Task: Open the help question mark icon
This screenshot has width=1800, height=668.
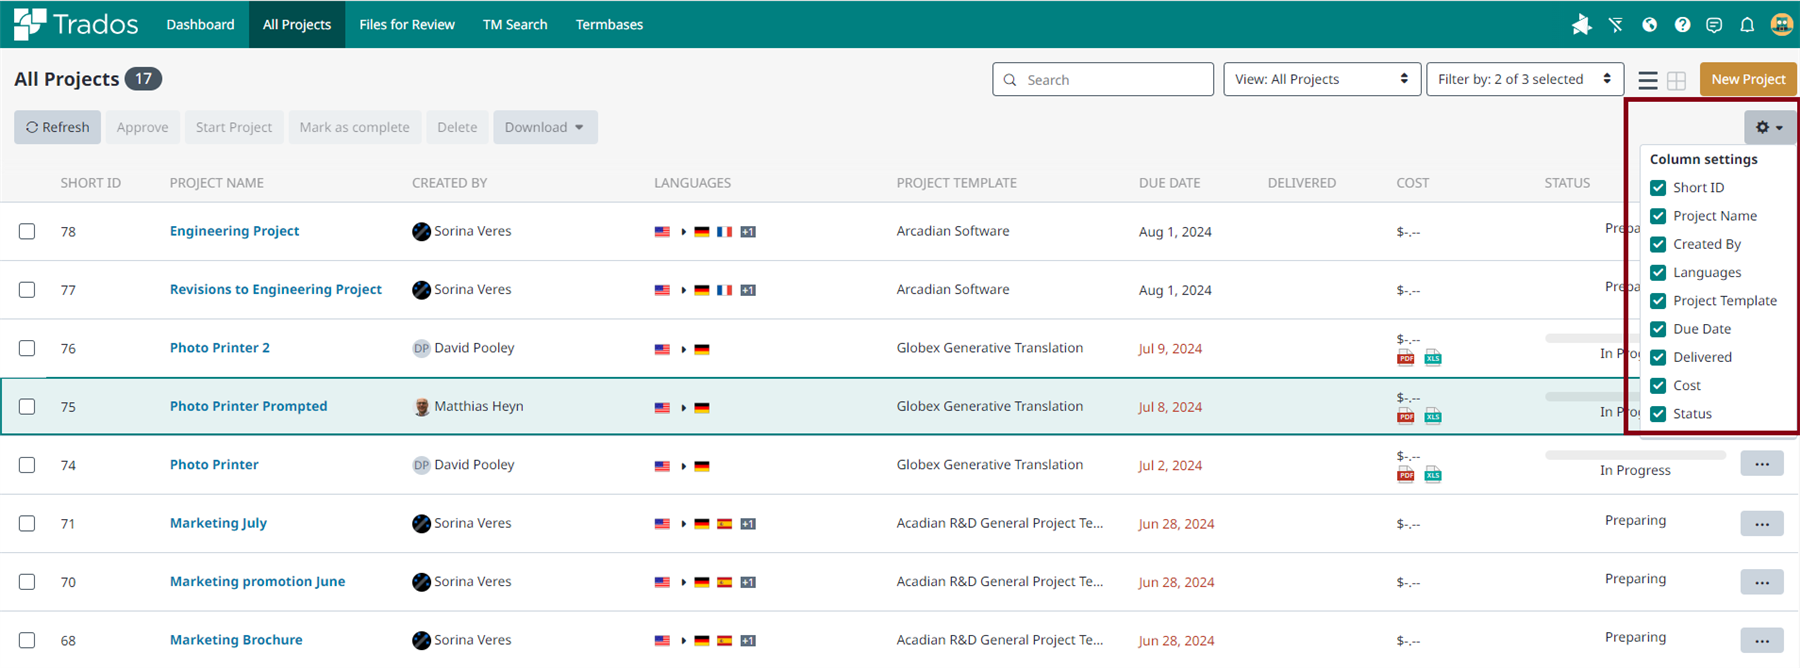Action: coord(1683,25)
